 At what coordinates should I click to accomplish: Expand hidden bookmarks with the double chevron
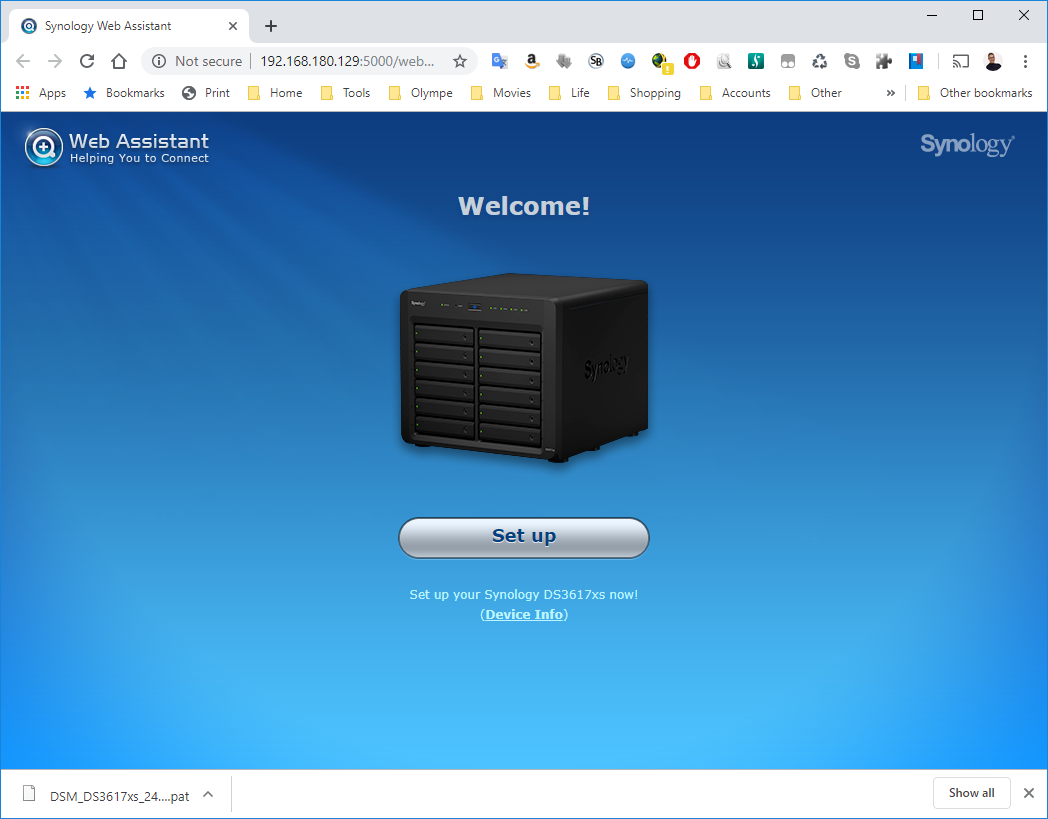point(890,93)
